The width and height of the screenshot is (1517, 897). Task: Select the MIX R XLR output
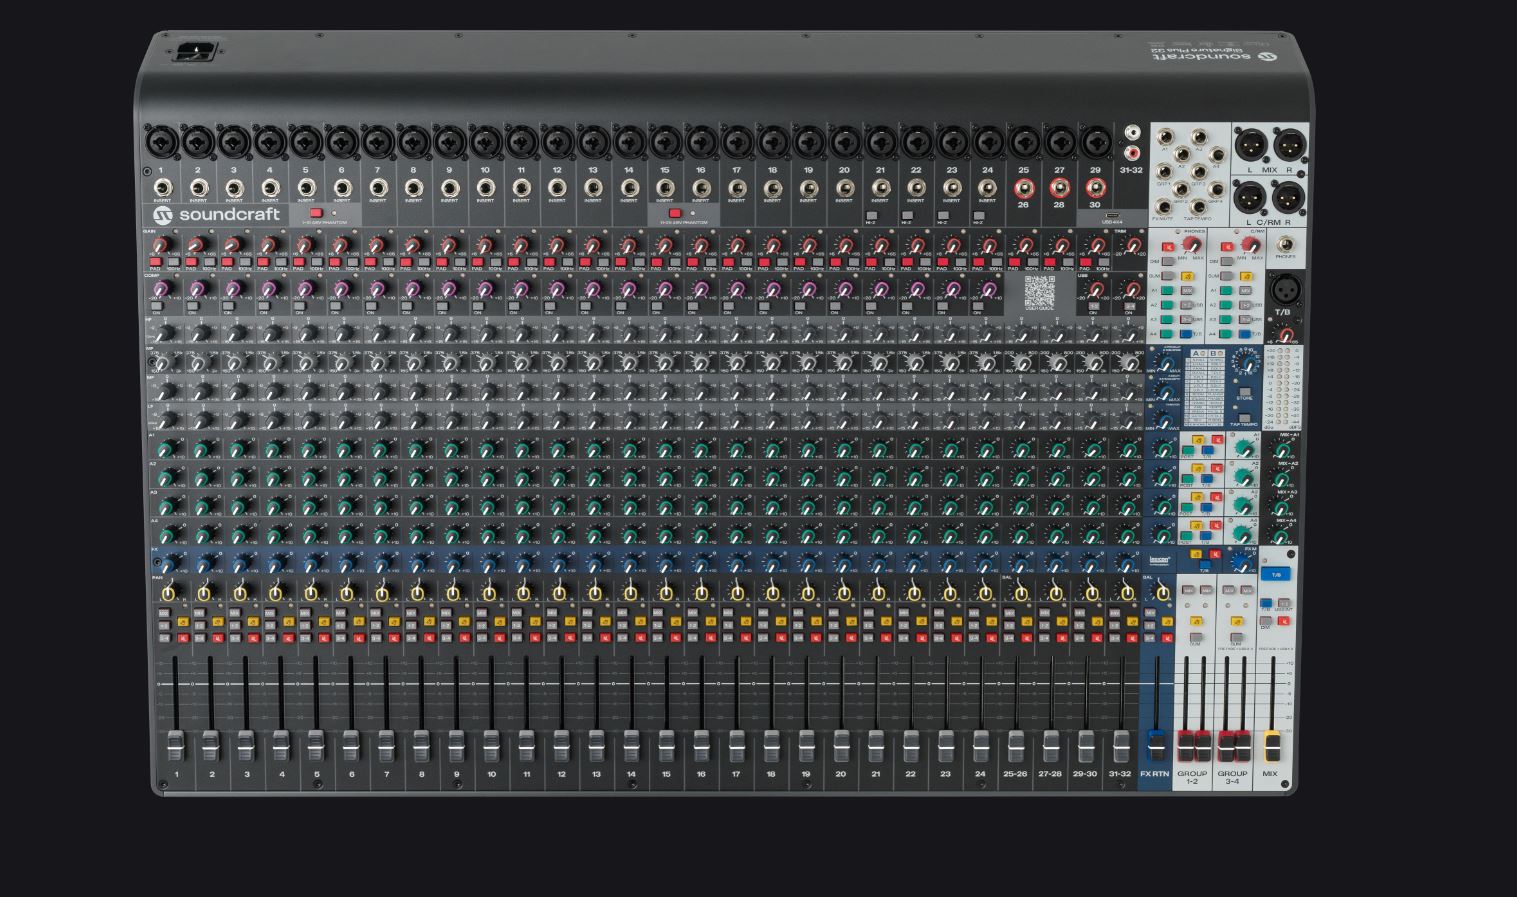(1291, 144)
